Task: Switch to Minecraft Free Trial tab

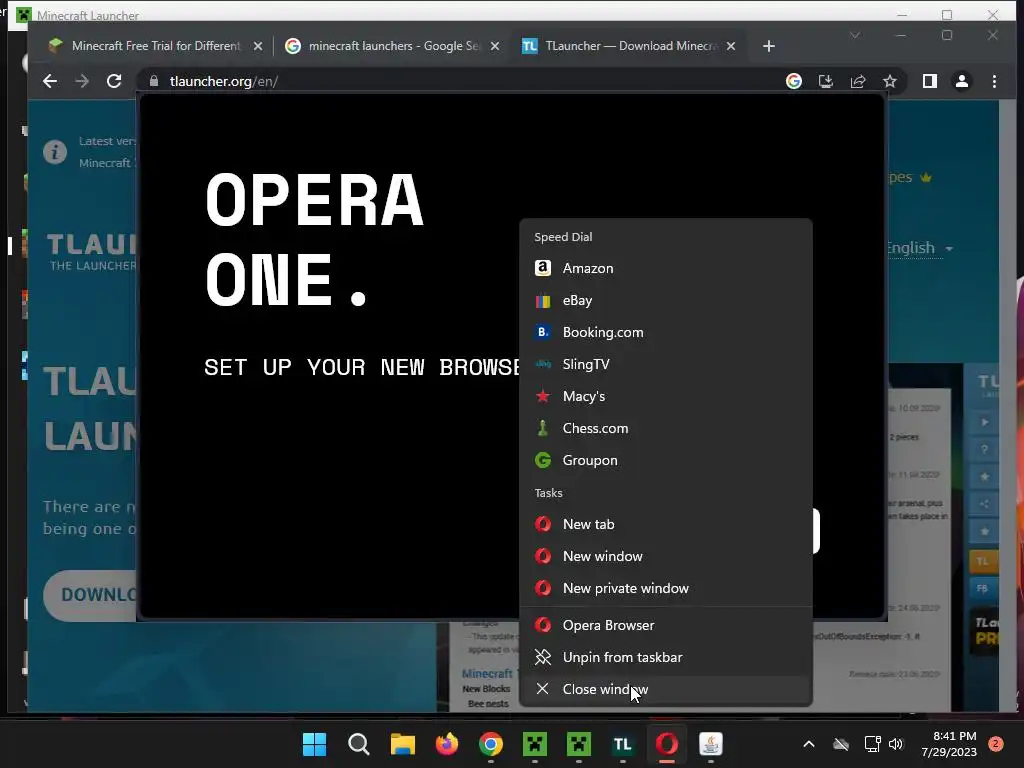Action: point(156,46)
